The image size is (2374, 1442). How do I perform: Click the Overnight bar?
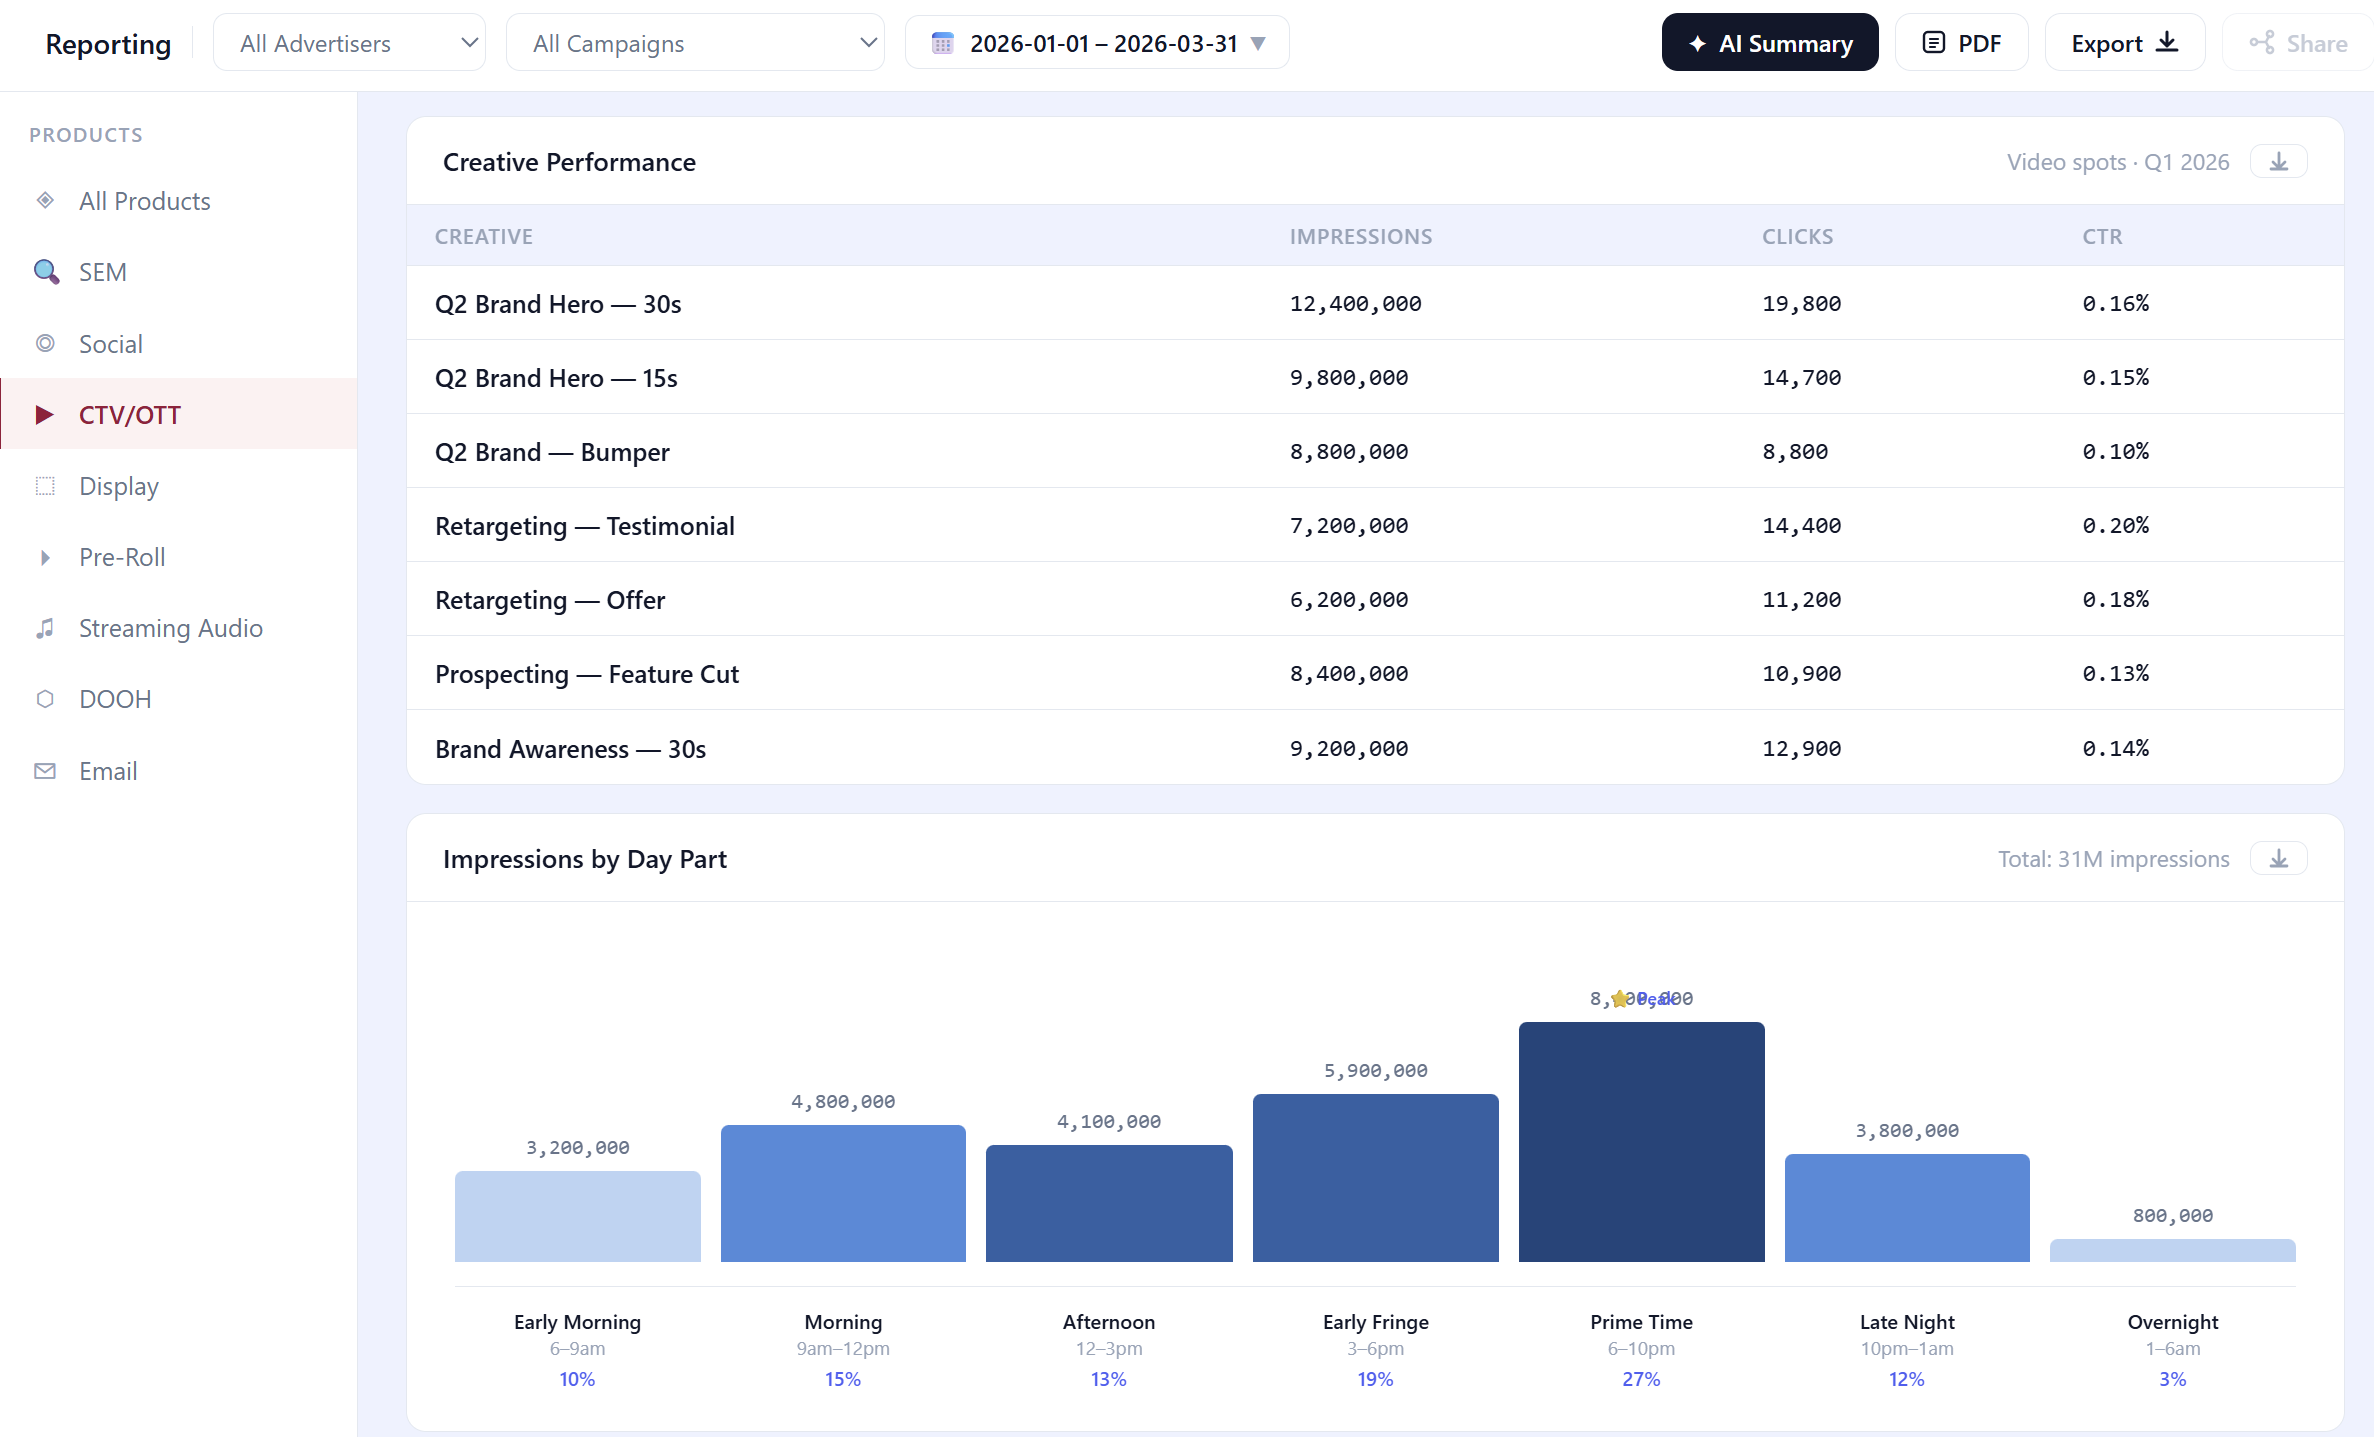tap(2172, 1250)
